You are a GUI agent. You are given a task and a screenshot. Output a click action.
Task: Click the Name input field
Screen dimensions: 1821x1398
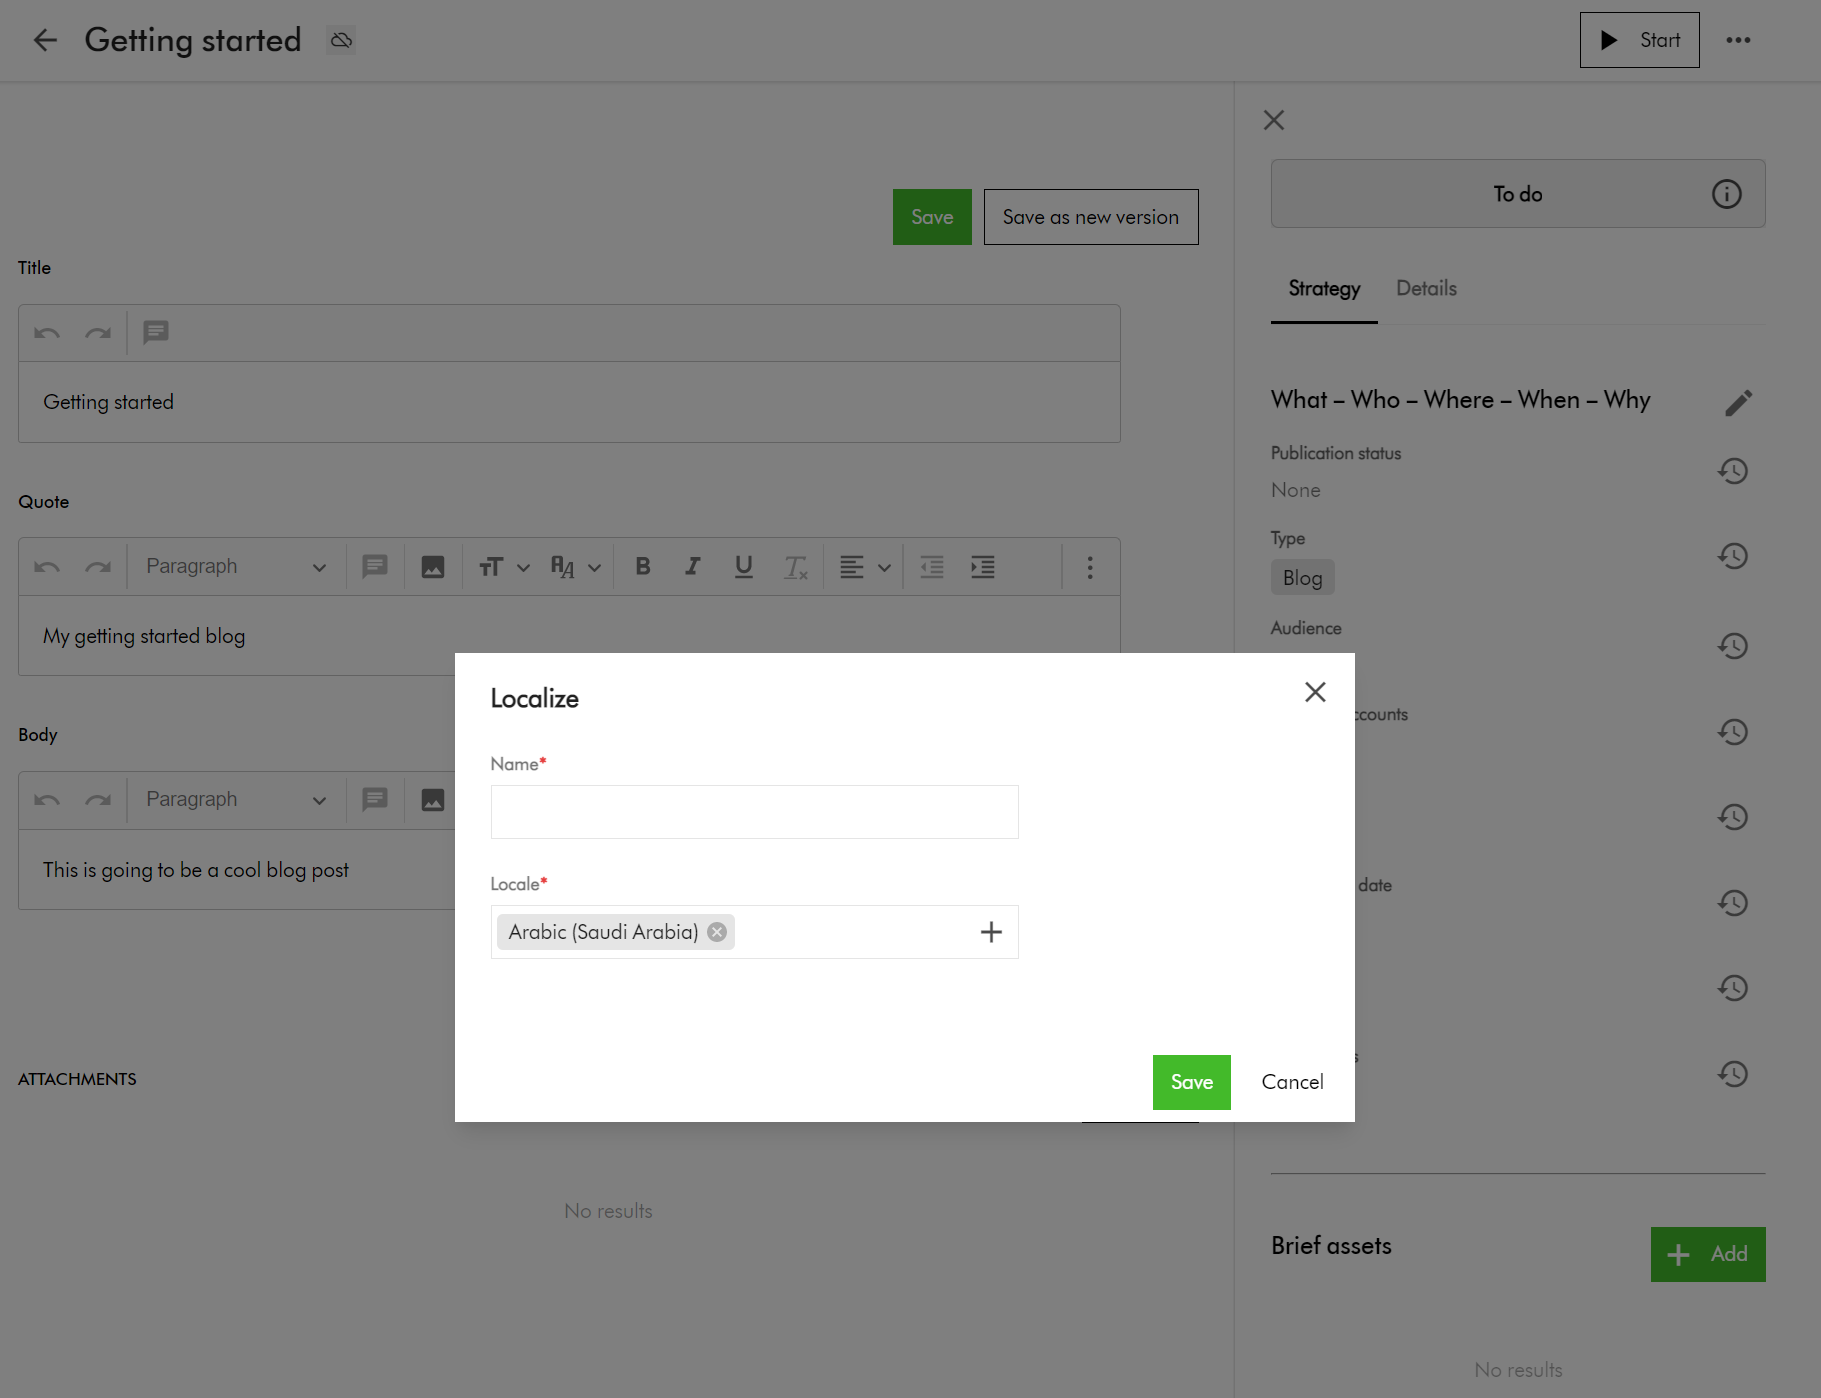[754, 812]
